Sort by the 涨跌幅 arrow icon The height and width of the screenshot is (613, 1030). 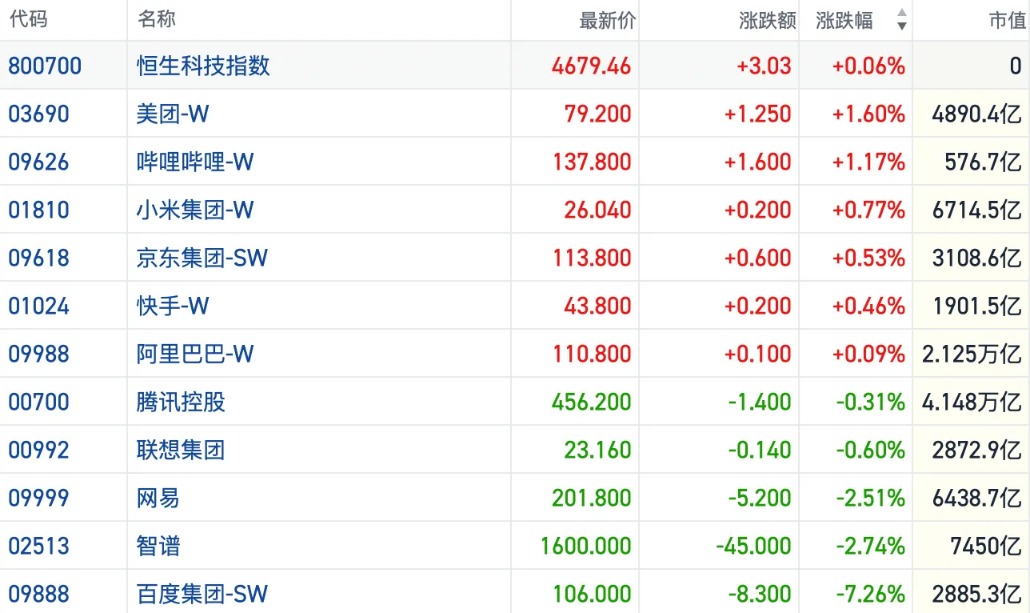[901, 20]
